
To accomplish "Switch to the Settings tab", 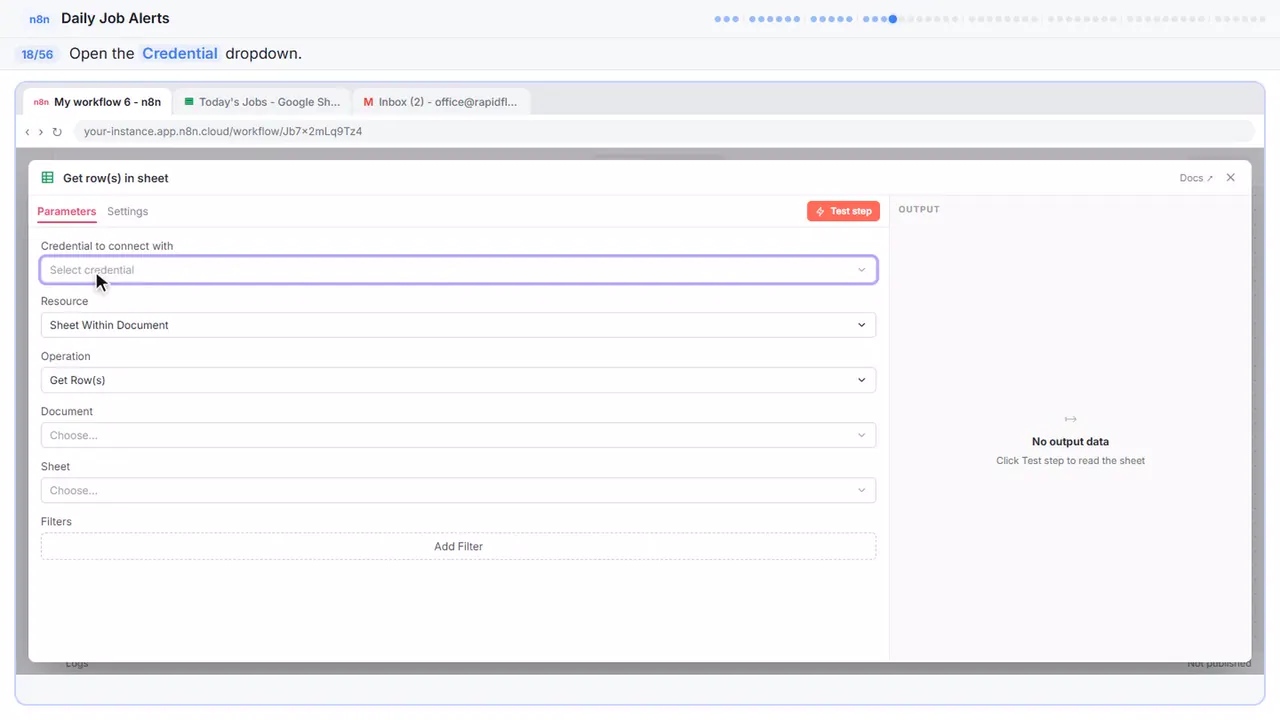I will point(127,212).
